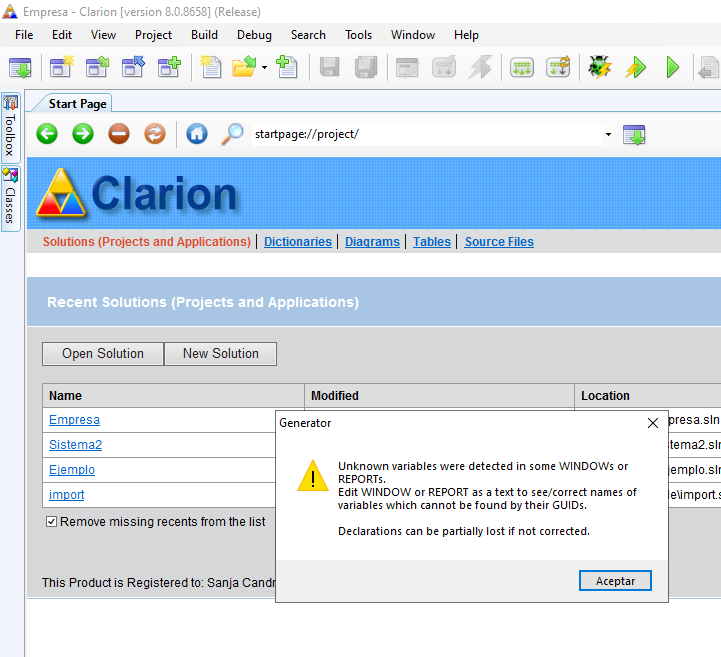Image resolution: width=721 pixels, height=657 pixels.
Task: Open the Source Files link
Action: 499,242
